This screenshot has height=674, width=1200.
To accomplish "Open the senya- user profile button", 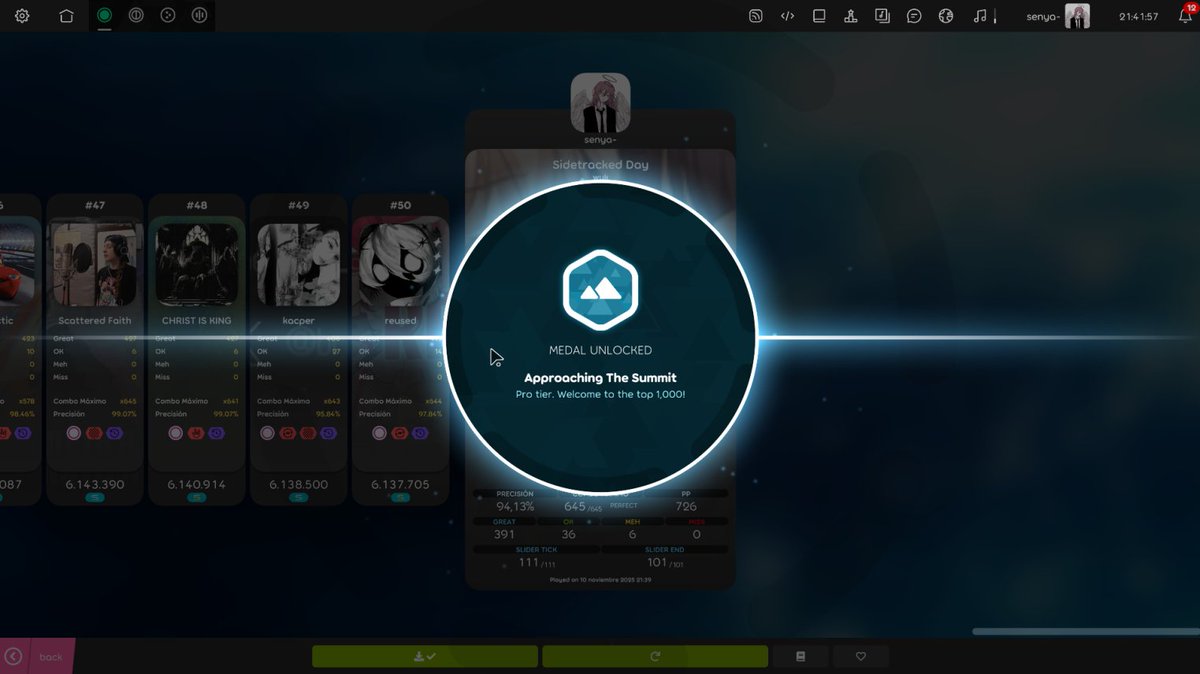I will (x=1058, y=16).
